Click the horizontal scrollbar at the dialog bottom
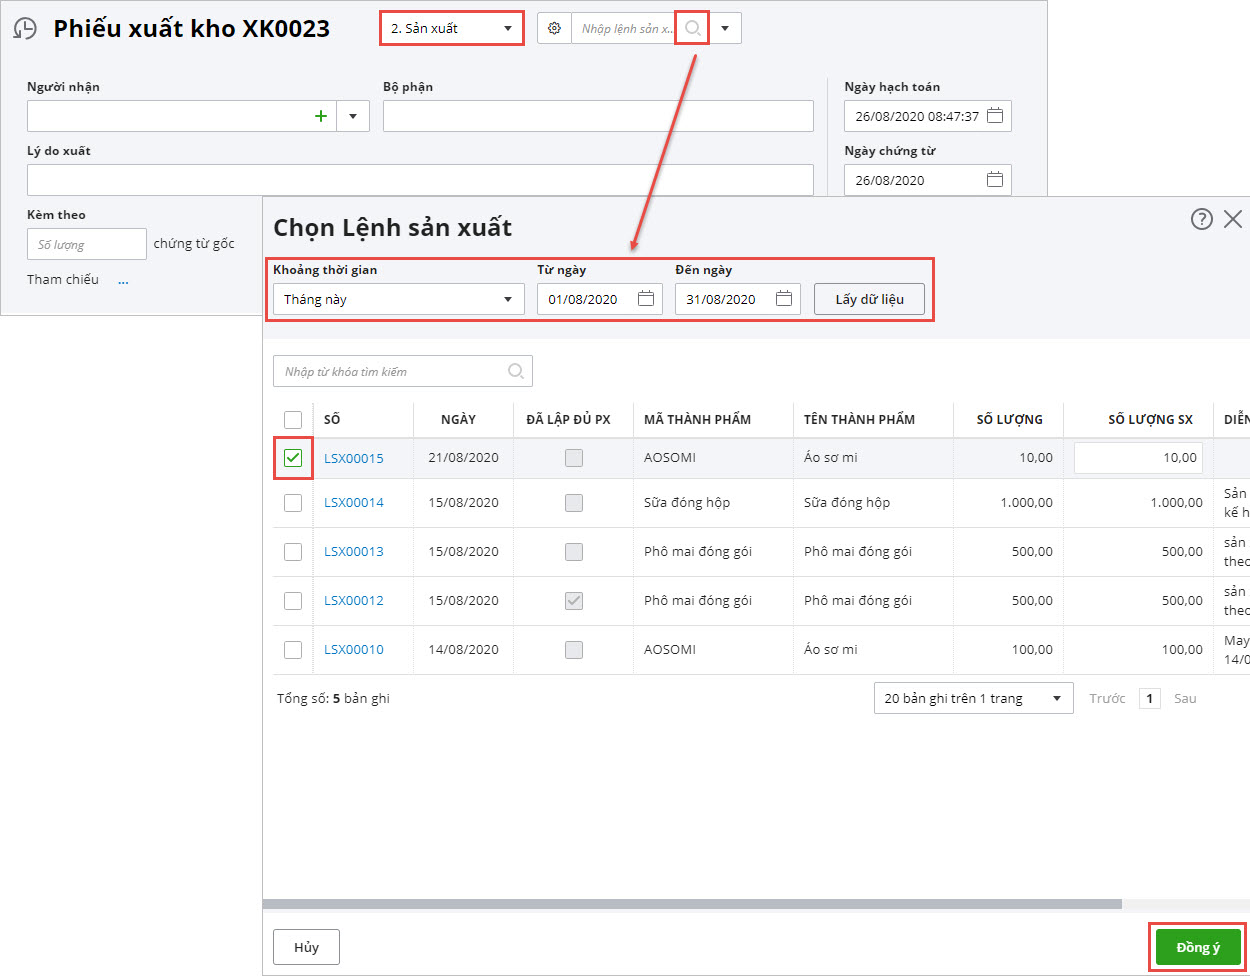 (x=692, y=904)
